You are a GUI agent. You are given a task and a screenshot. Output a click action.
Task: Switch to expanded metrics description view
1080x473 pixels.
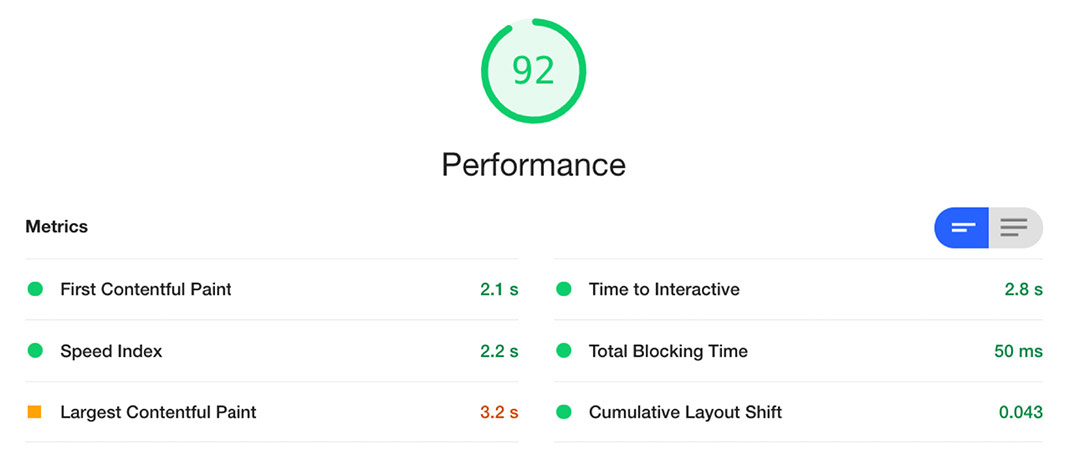click(x=1015, y=228)
